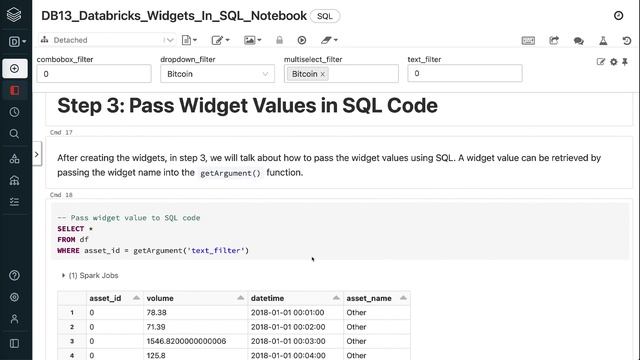Image resolution: width=640 pixels, height=360 pixels.
Task: Pin the widgets panel
Action: point(624,62)
